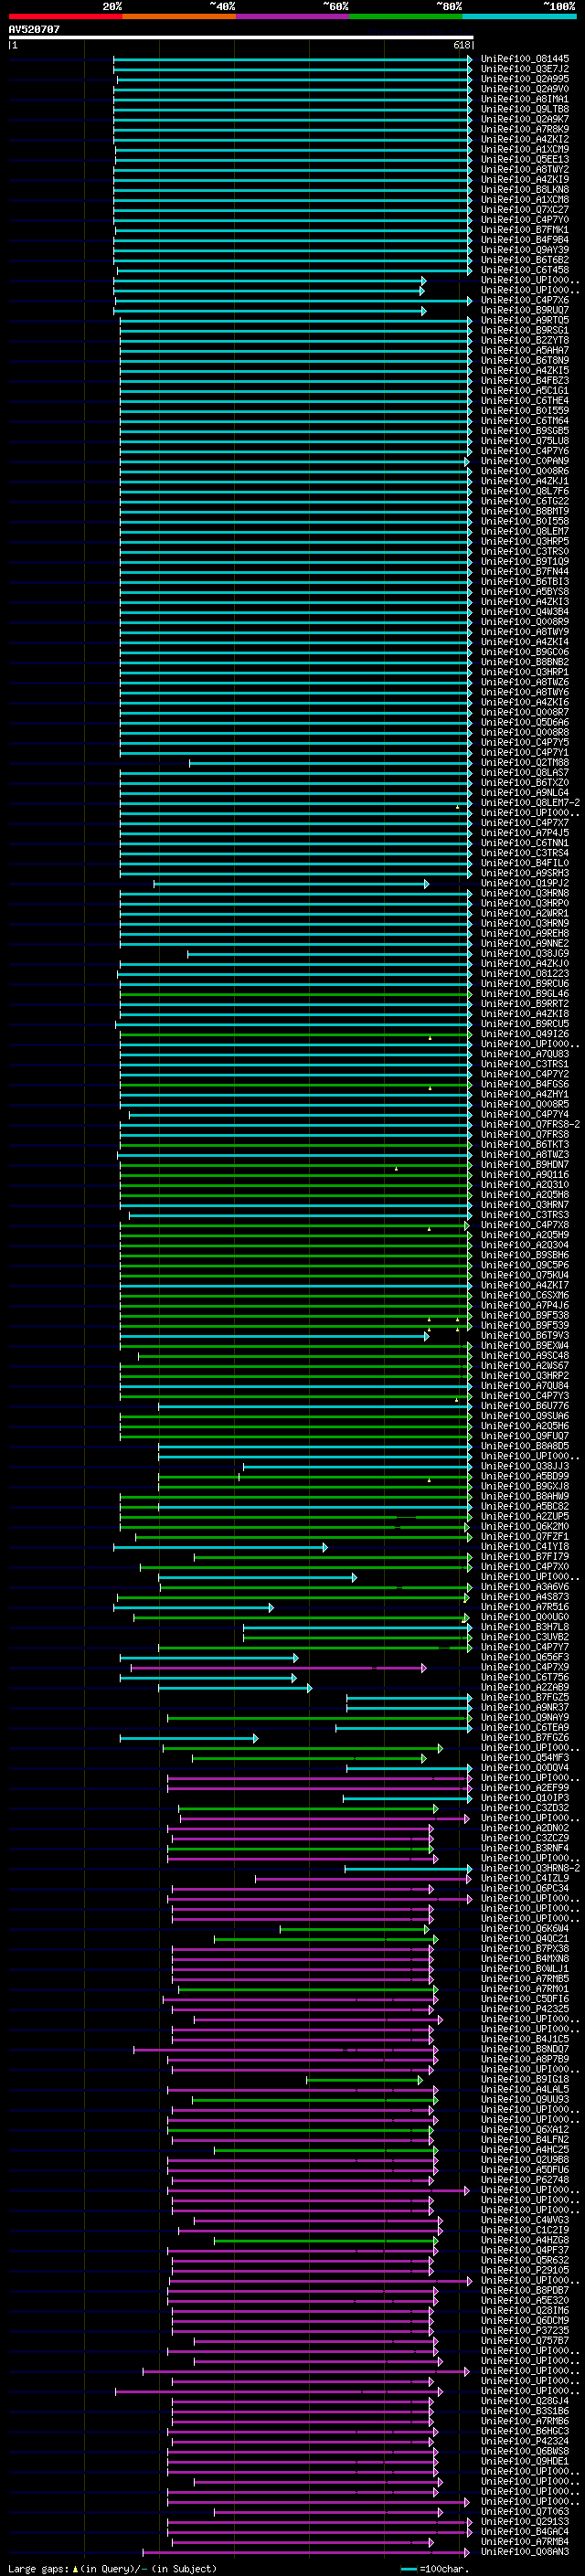Image resolution: width=585 pixels, height=2576 pixels.
Task: Select the UniRef100_B8LKN8 label
Action: point(524,189)
